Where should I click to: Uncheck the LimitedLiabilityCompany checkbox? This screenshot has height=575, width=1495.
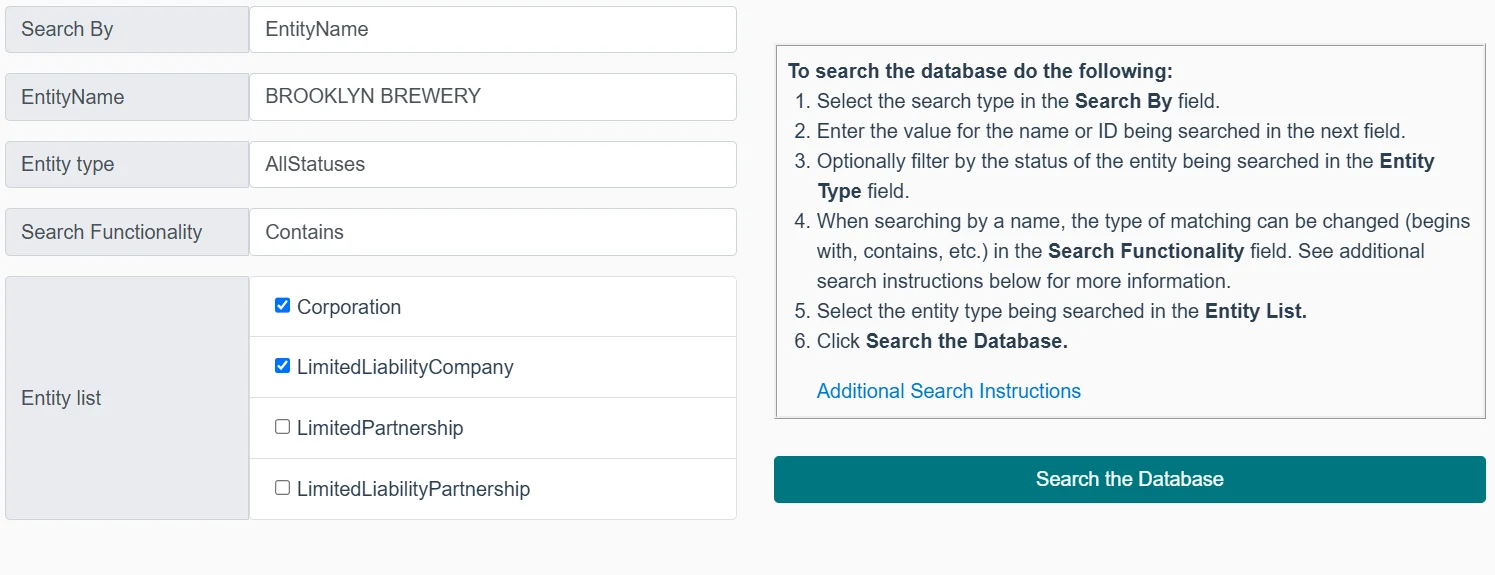pyautogui.click(x=282, y=366)
